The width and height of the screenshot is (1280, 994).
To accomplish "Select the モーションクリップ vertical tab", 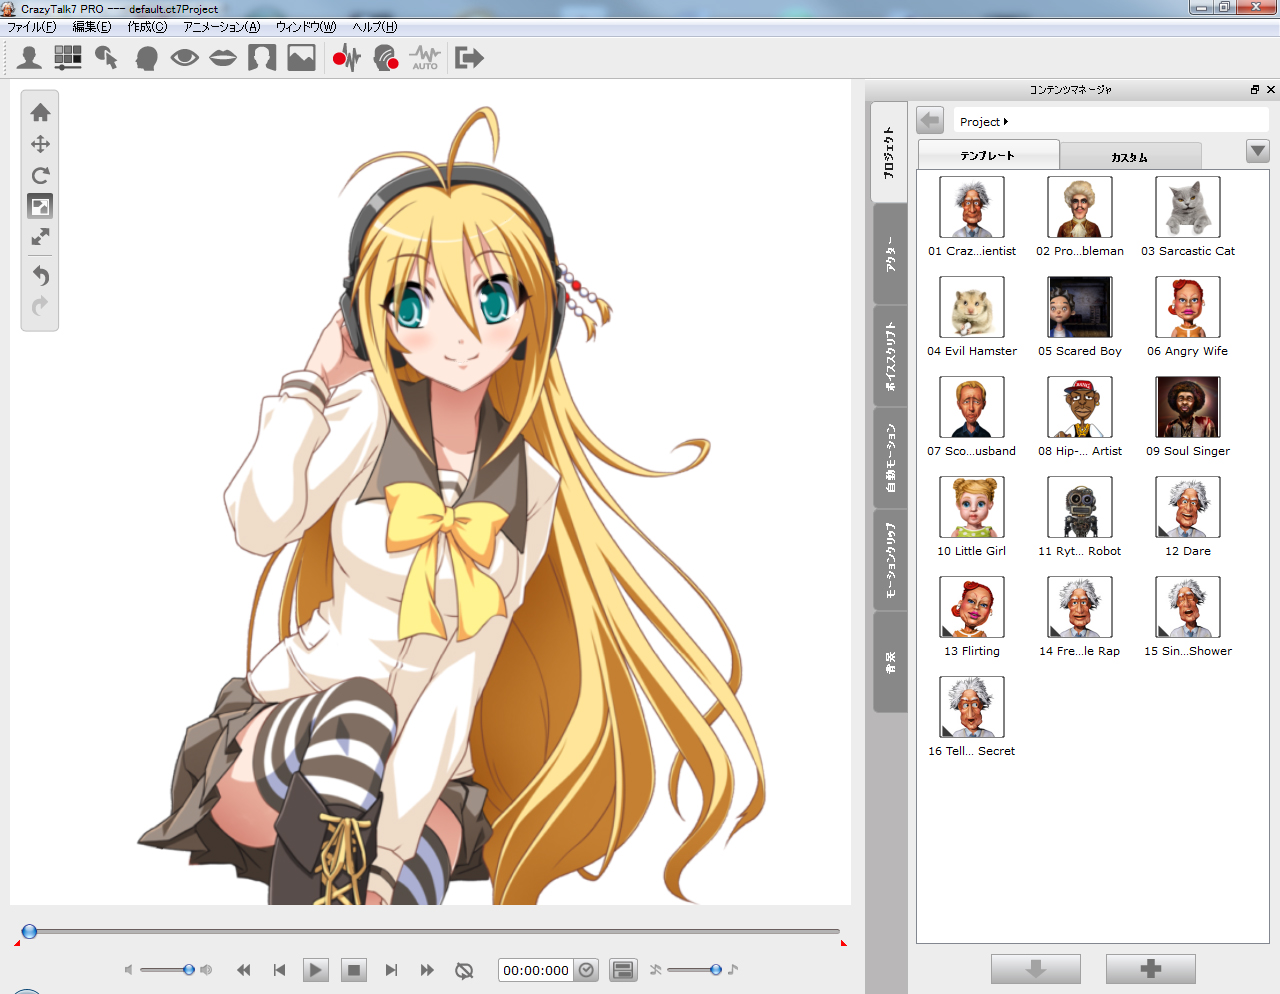I will [x=890, y=560].
